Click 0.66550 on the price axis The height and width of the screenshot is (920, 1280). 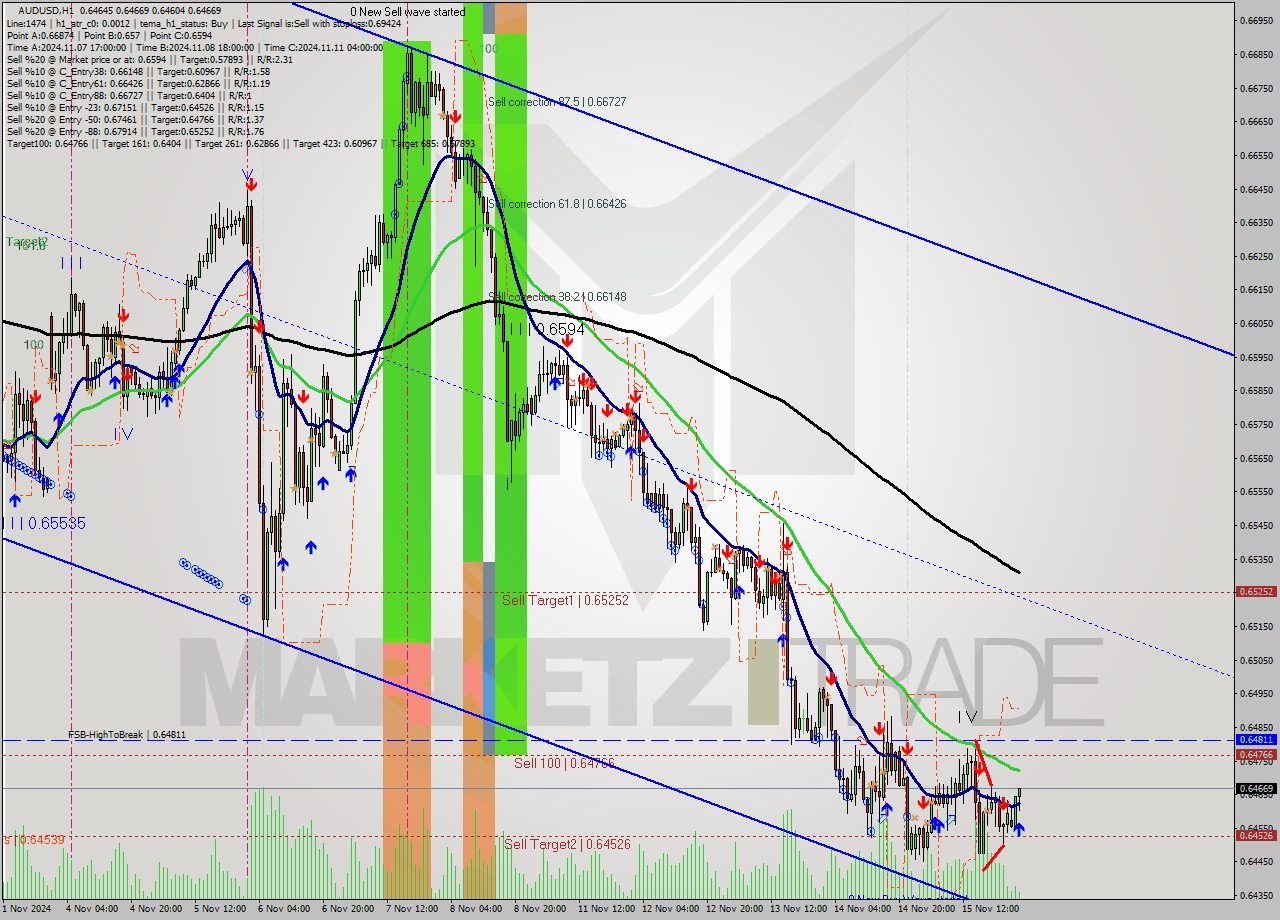click(x=1256, y=155)
